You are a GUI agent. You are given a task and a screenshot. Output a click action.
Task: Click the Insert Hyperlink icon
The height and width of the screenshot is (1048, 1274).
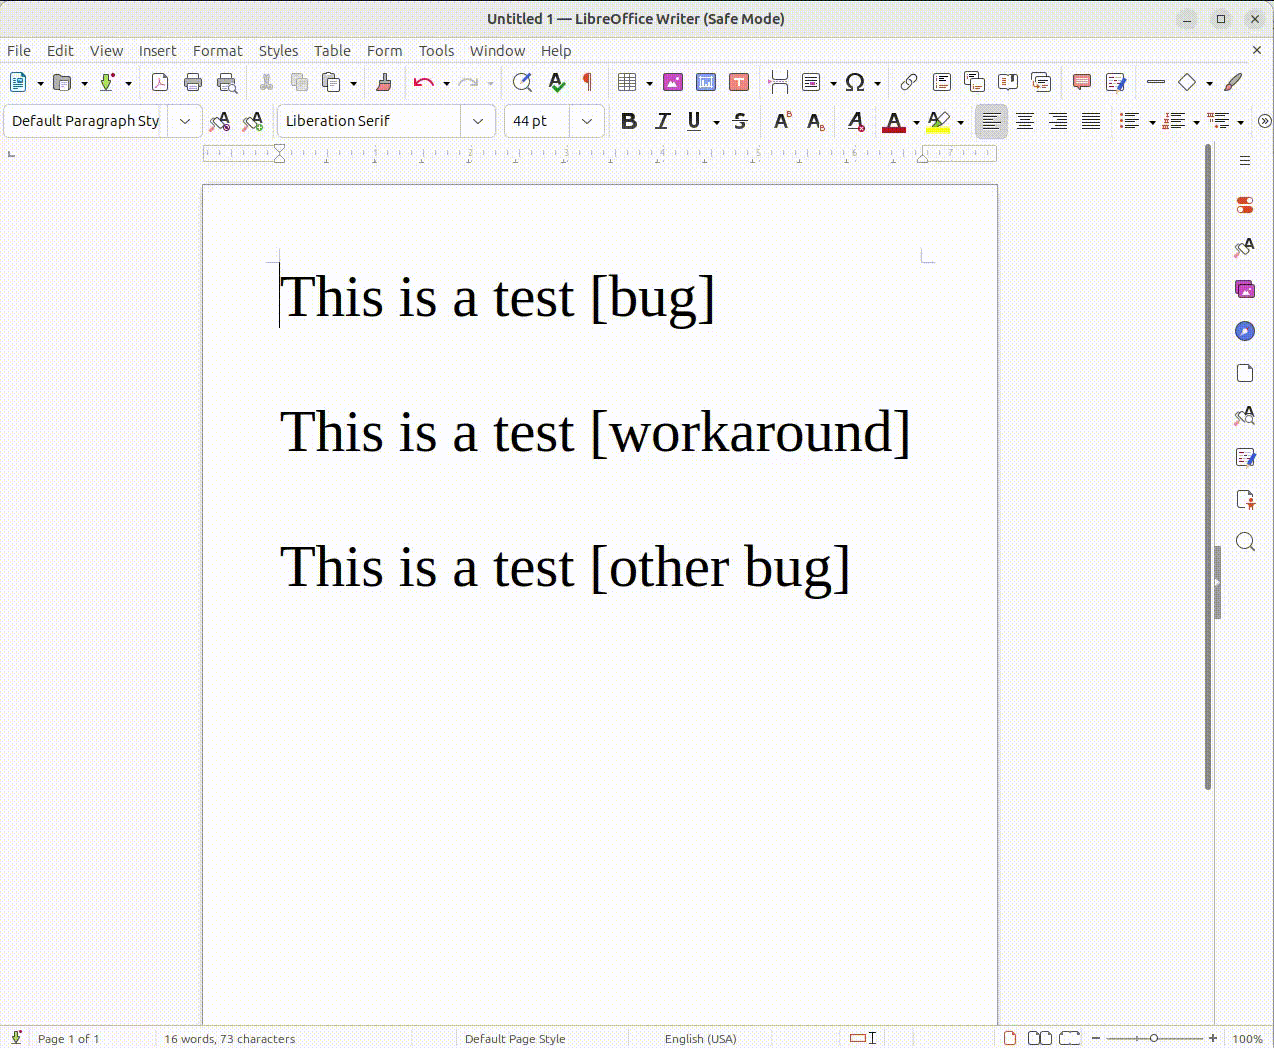coord(908,83)
